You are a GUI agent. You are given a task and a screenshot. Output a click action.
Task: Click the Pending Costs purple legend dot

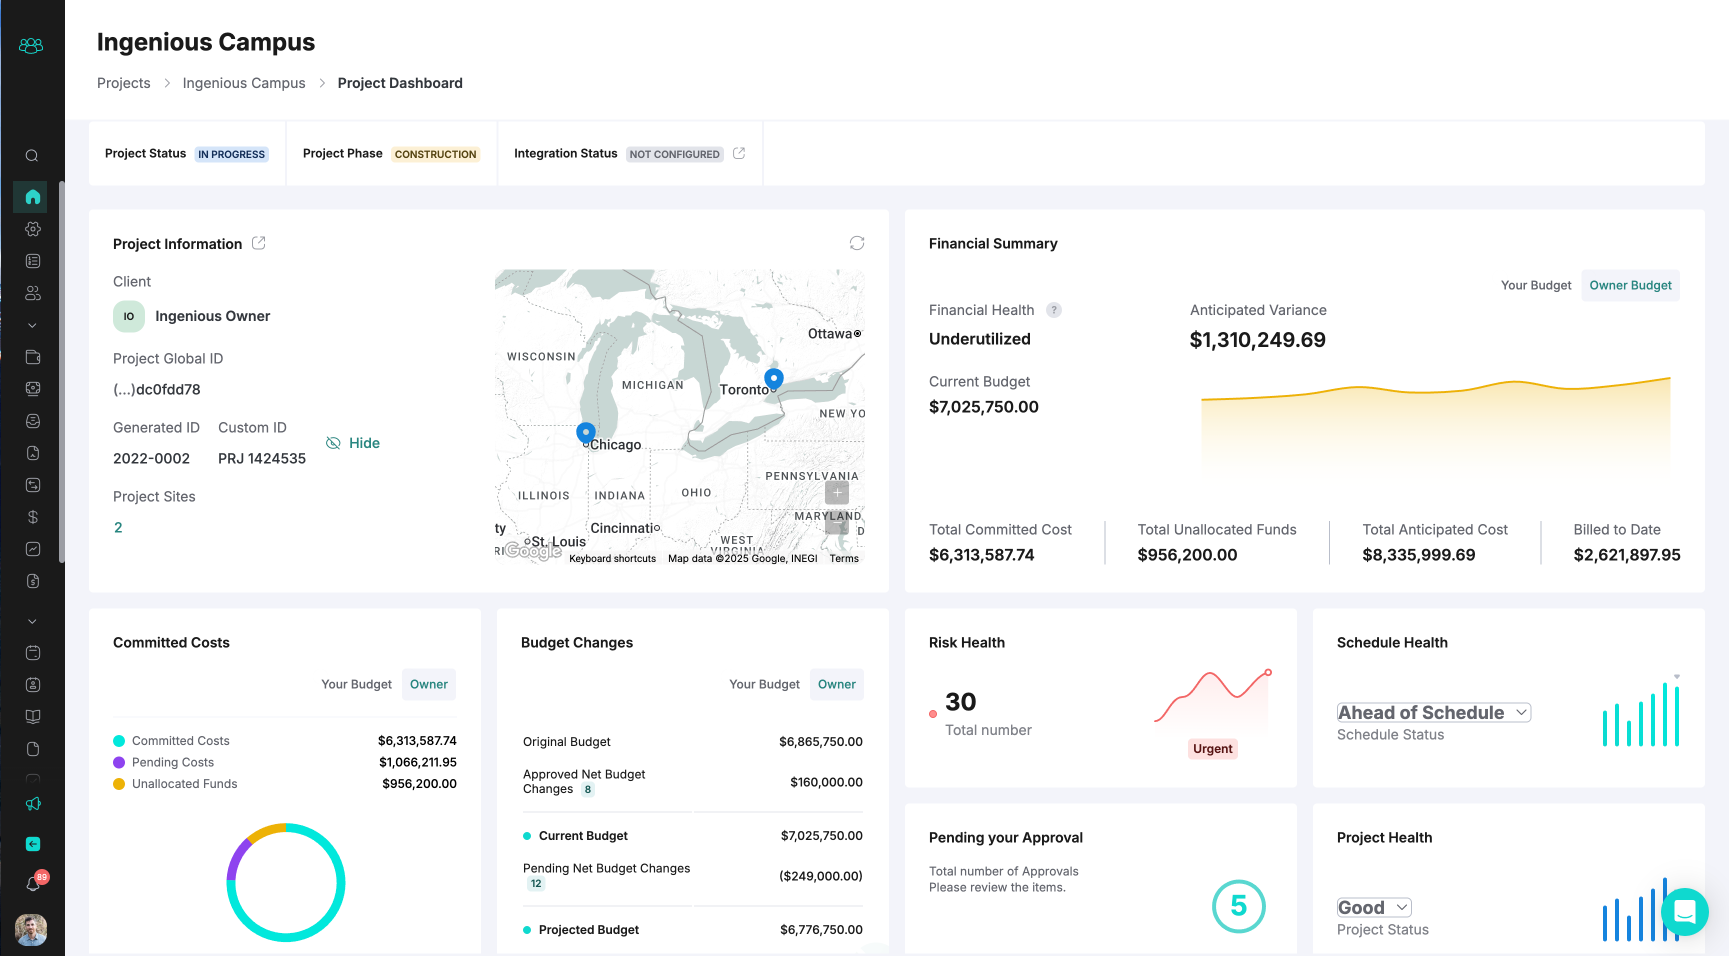click(x=119, y=762)
